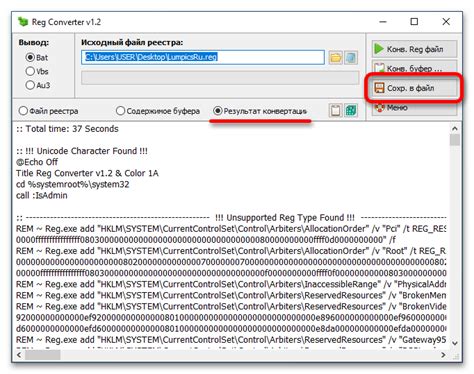Choose the Файл реестра view radio

point(23,111)
